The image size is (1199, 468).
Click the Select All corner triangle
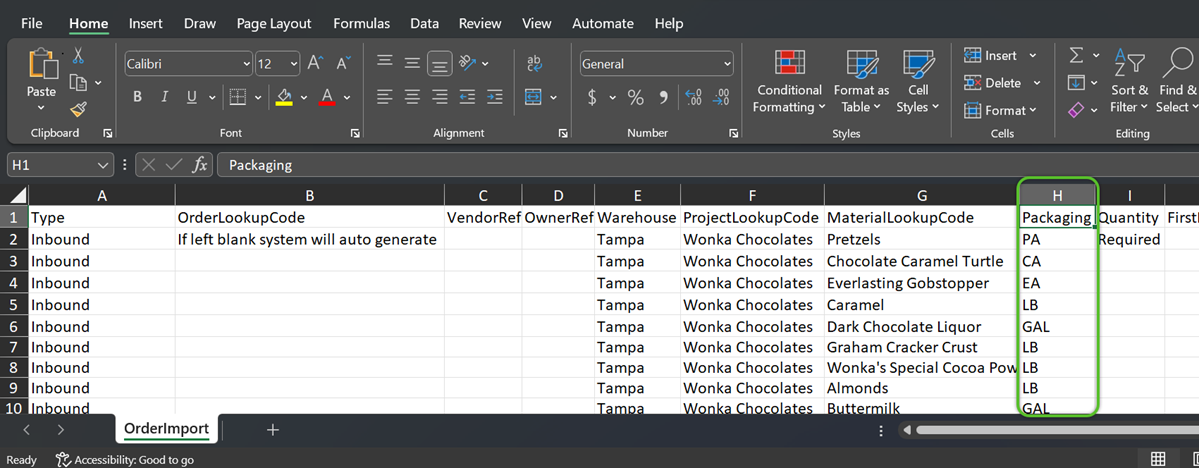click(16, 195)
